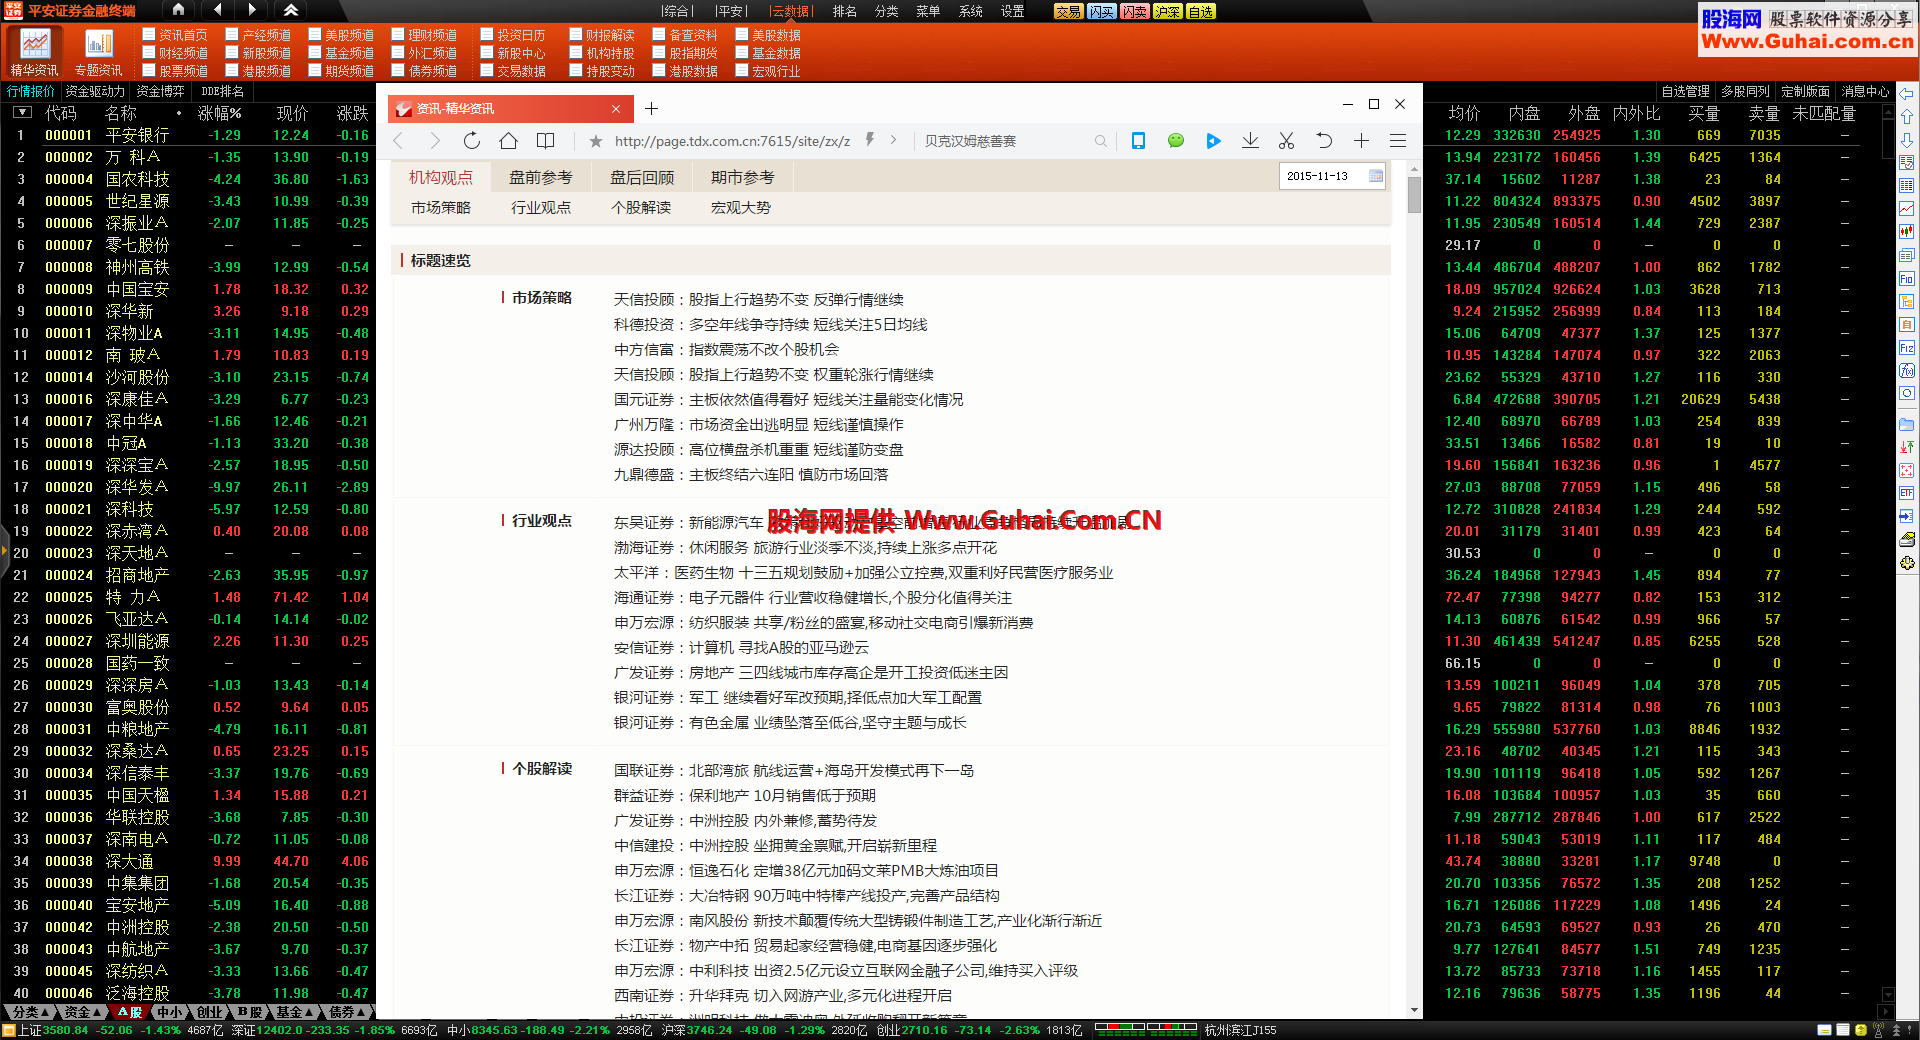The height and width of the screenshot is (1040, 1920).
Task: Click the back triangle in title bar
Action: coord(218,10)
